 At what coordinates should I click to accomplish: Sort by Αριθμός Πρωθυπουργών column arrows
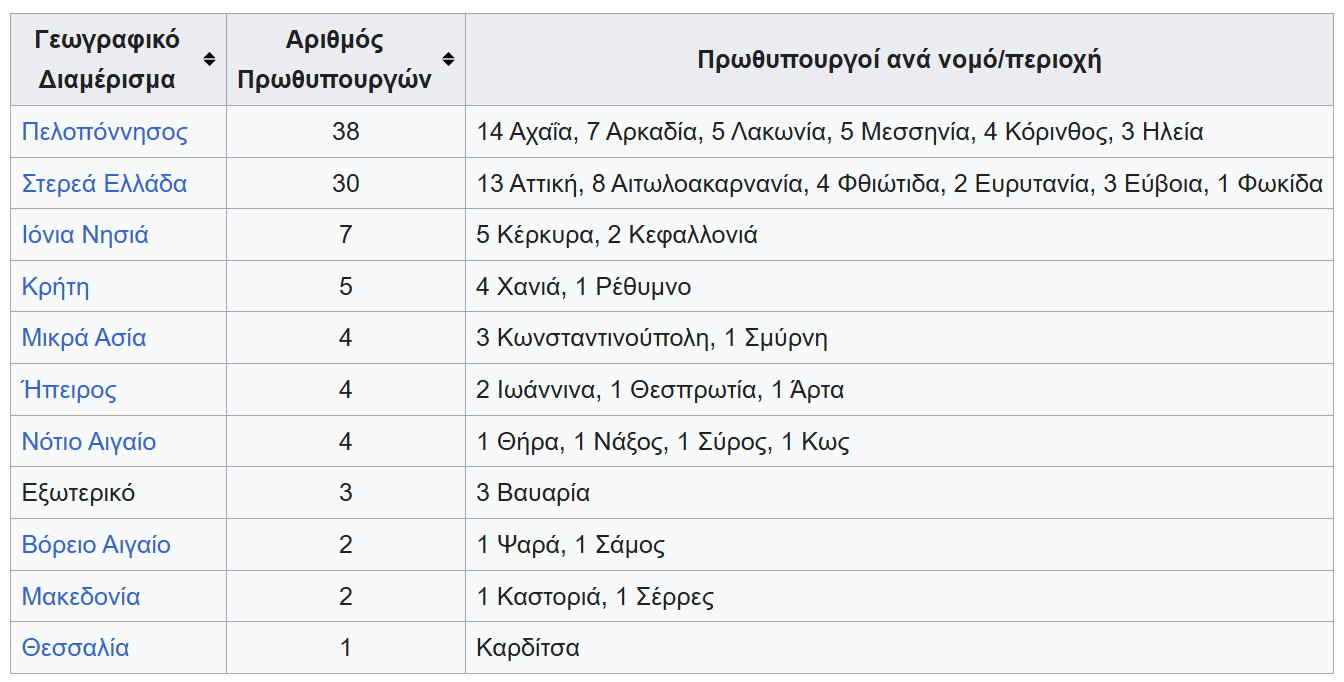[x=448, y=60]
